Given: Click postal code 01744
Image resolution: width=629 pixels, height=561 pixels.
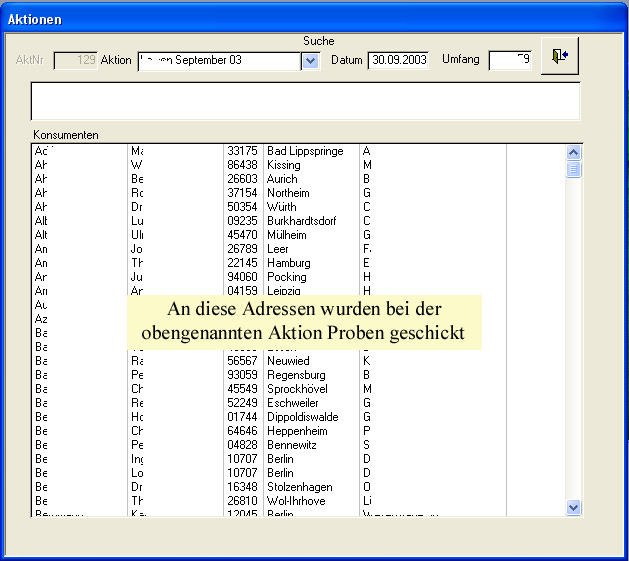Looking at the screenshot, I should [x=242, y=417].
